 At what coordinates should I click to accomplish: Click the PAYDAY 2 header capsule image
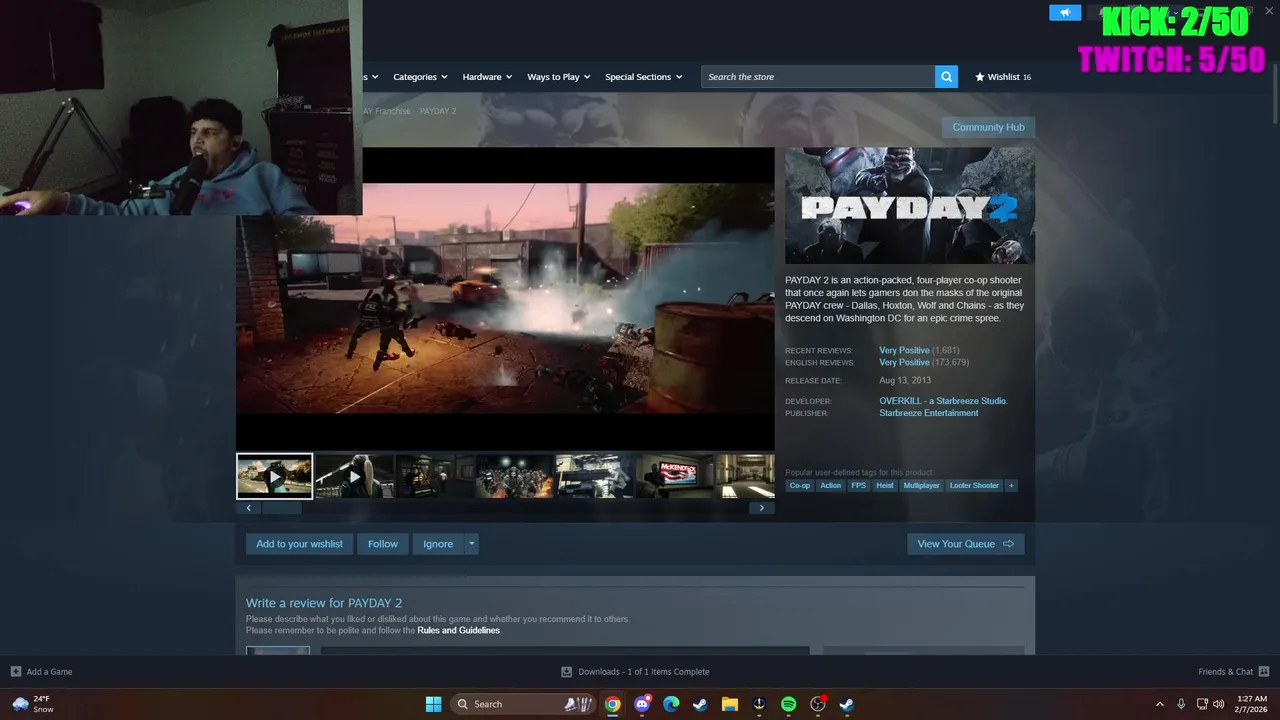pos(910,206)
